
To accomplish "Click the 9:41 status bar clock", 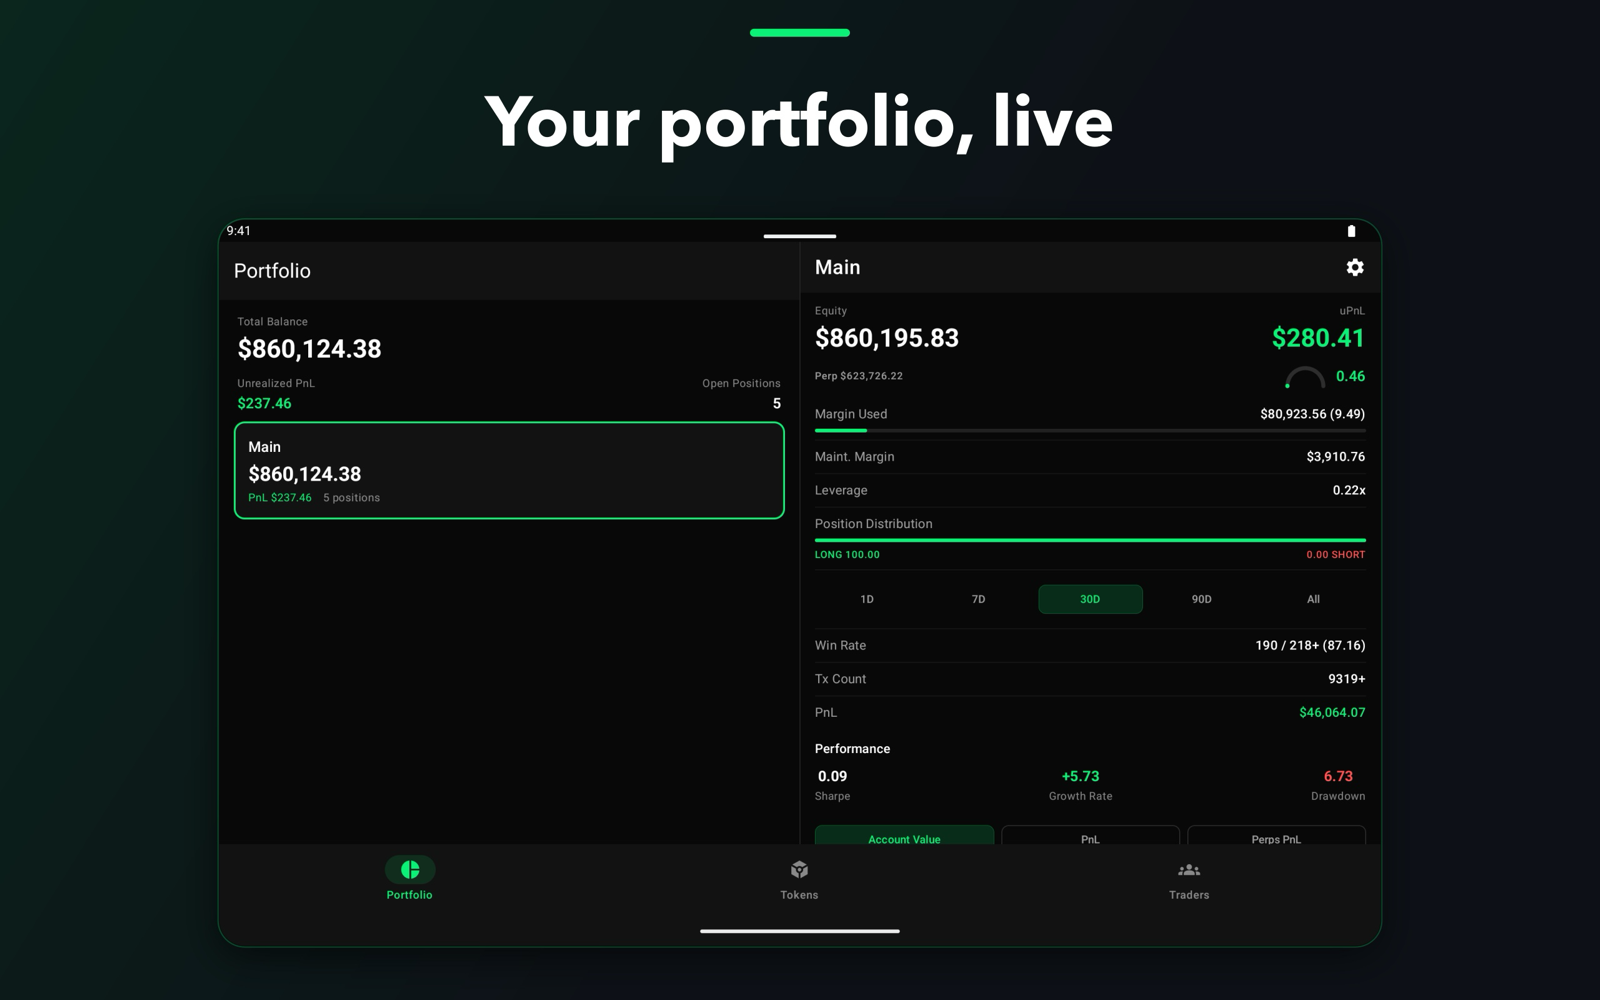I will coord(238,231).
